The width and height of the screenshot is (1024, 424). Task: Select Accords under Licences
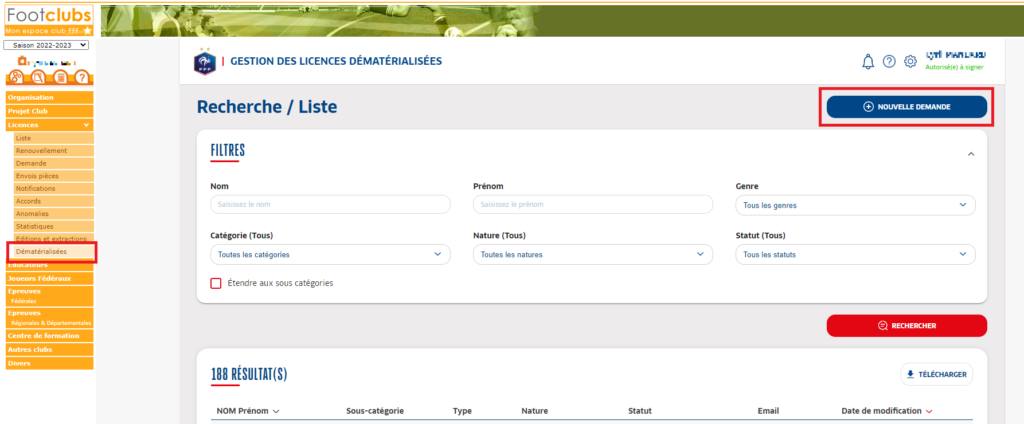[x=54, y=201]
